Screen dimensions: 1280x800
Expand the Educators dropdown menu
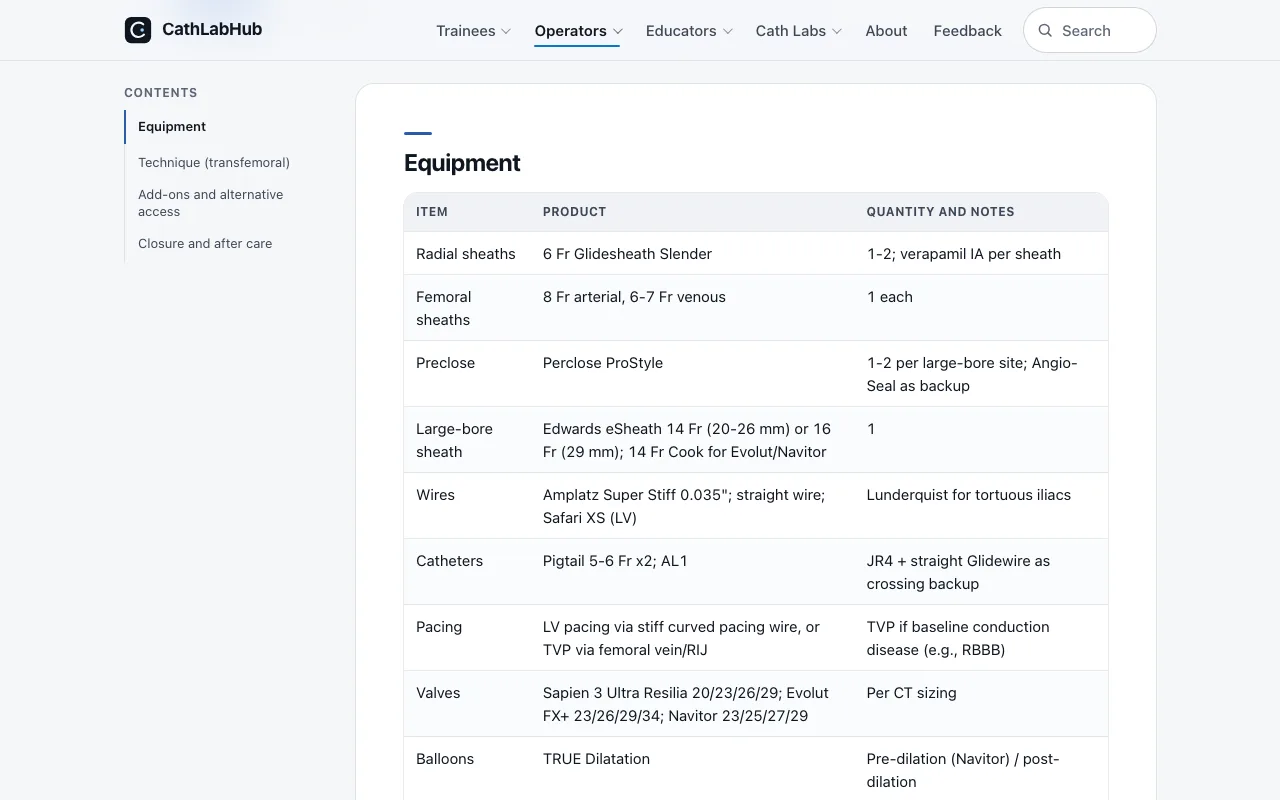pyautogui.click(x=689, y=31)
